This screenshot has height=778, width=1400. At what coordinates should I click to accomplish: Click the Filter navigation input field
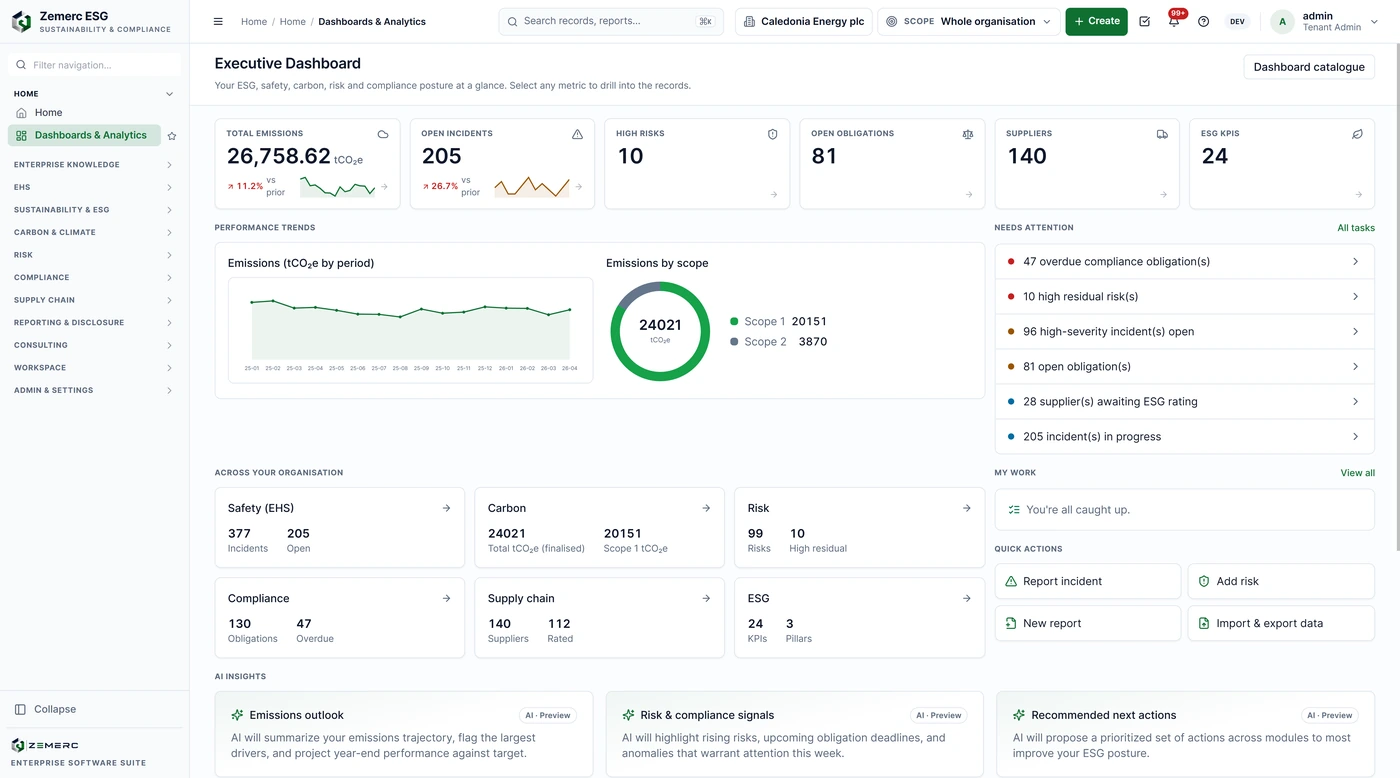94,65
